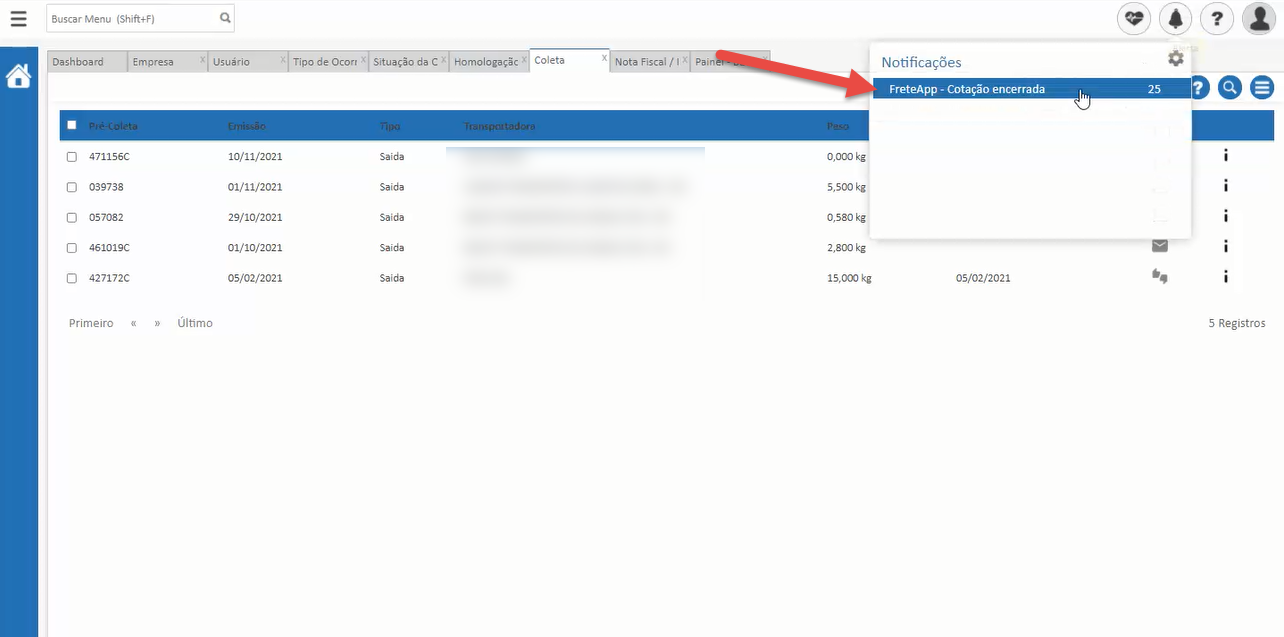Switch to the Dashboard tab
1284x637 pixels.
pos(78,62)
